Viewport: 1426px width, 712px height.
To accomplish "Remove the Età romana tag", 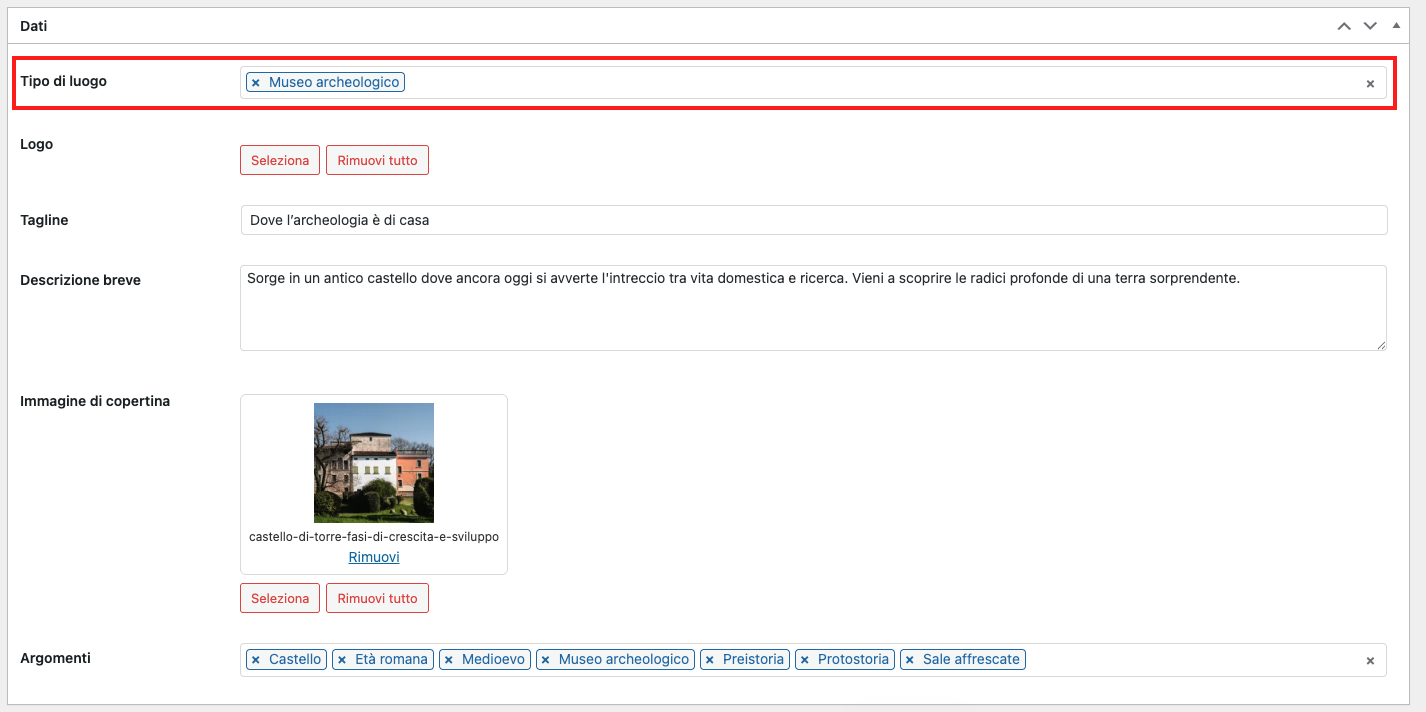I will (x=342, y=660).
